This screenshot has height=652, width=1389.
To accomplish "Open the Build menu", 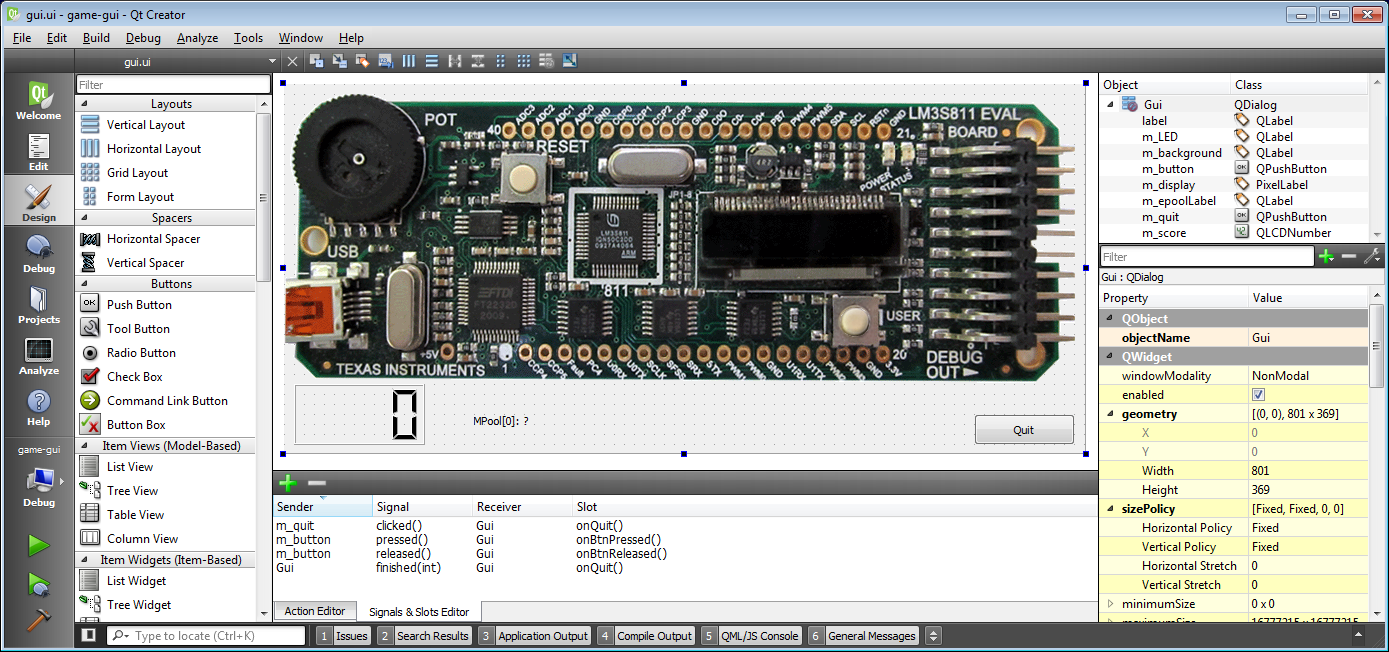I will point(96,38).
